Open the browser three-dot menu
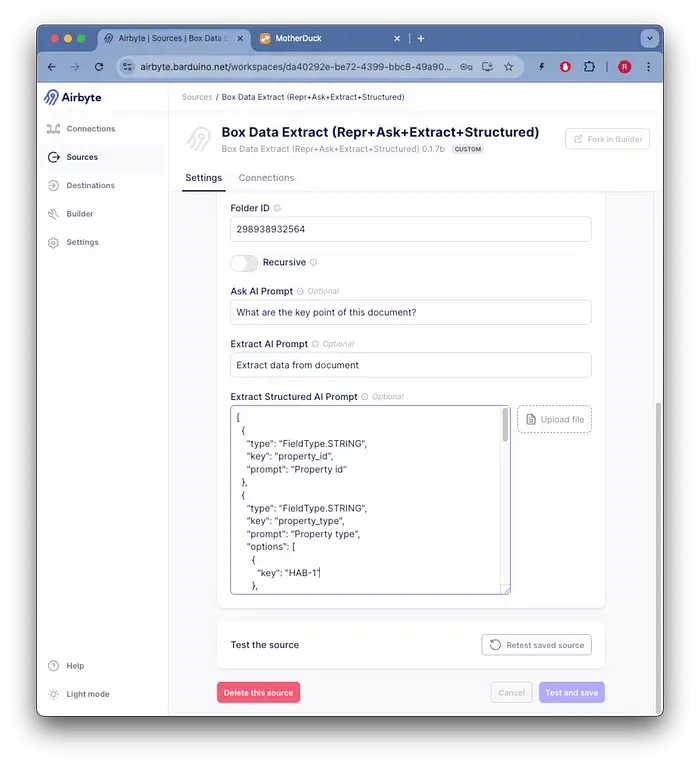The width and height of the screenshot is (700, 765). (x=648, y=67)
